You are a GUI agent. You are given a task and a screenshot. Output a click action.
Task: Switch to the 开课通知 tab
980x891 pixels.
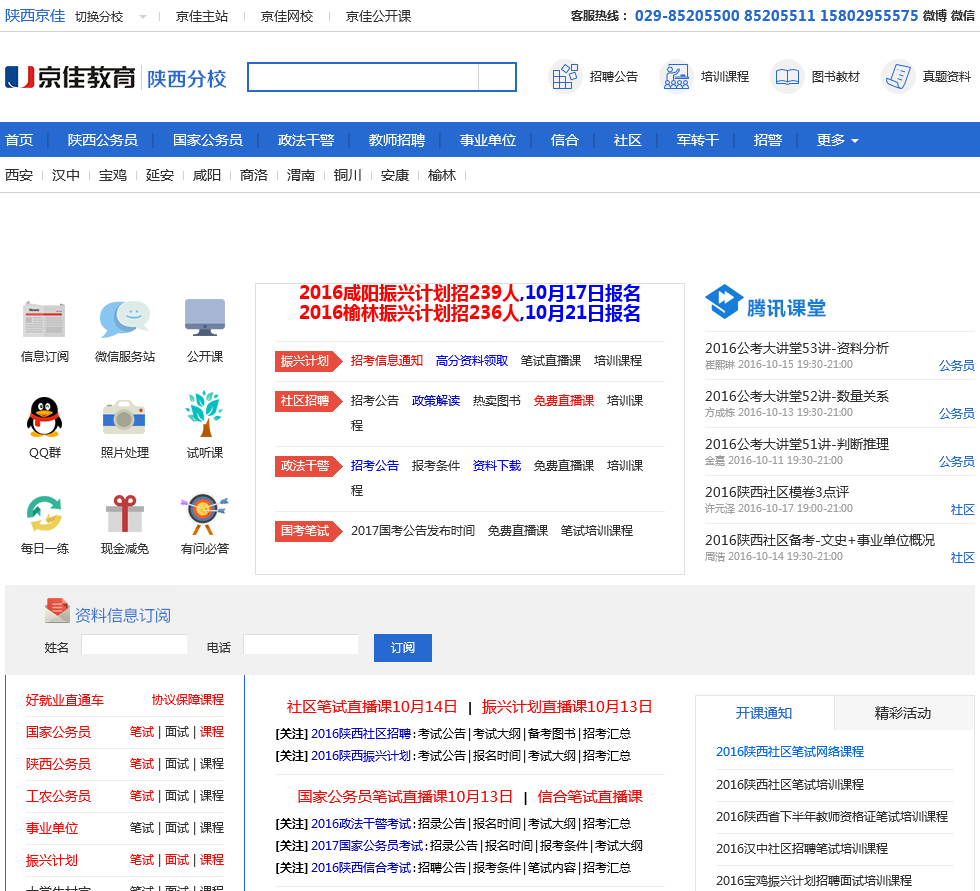[x=764, y=713]
